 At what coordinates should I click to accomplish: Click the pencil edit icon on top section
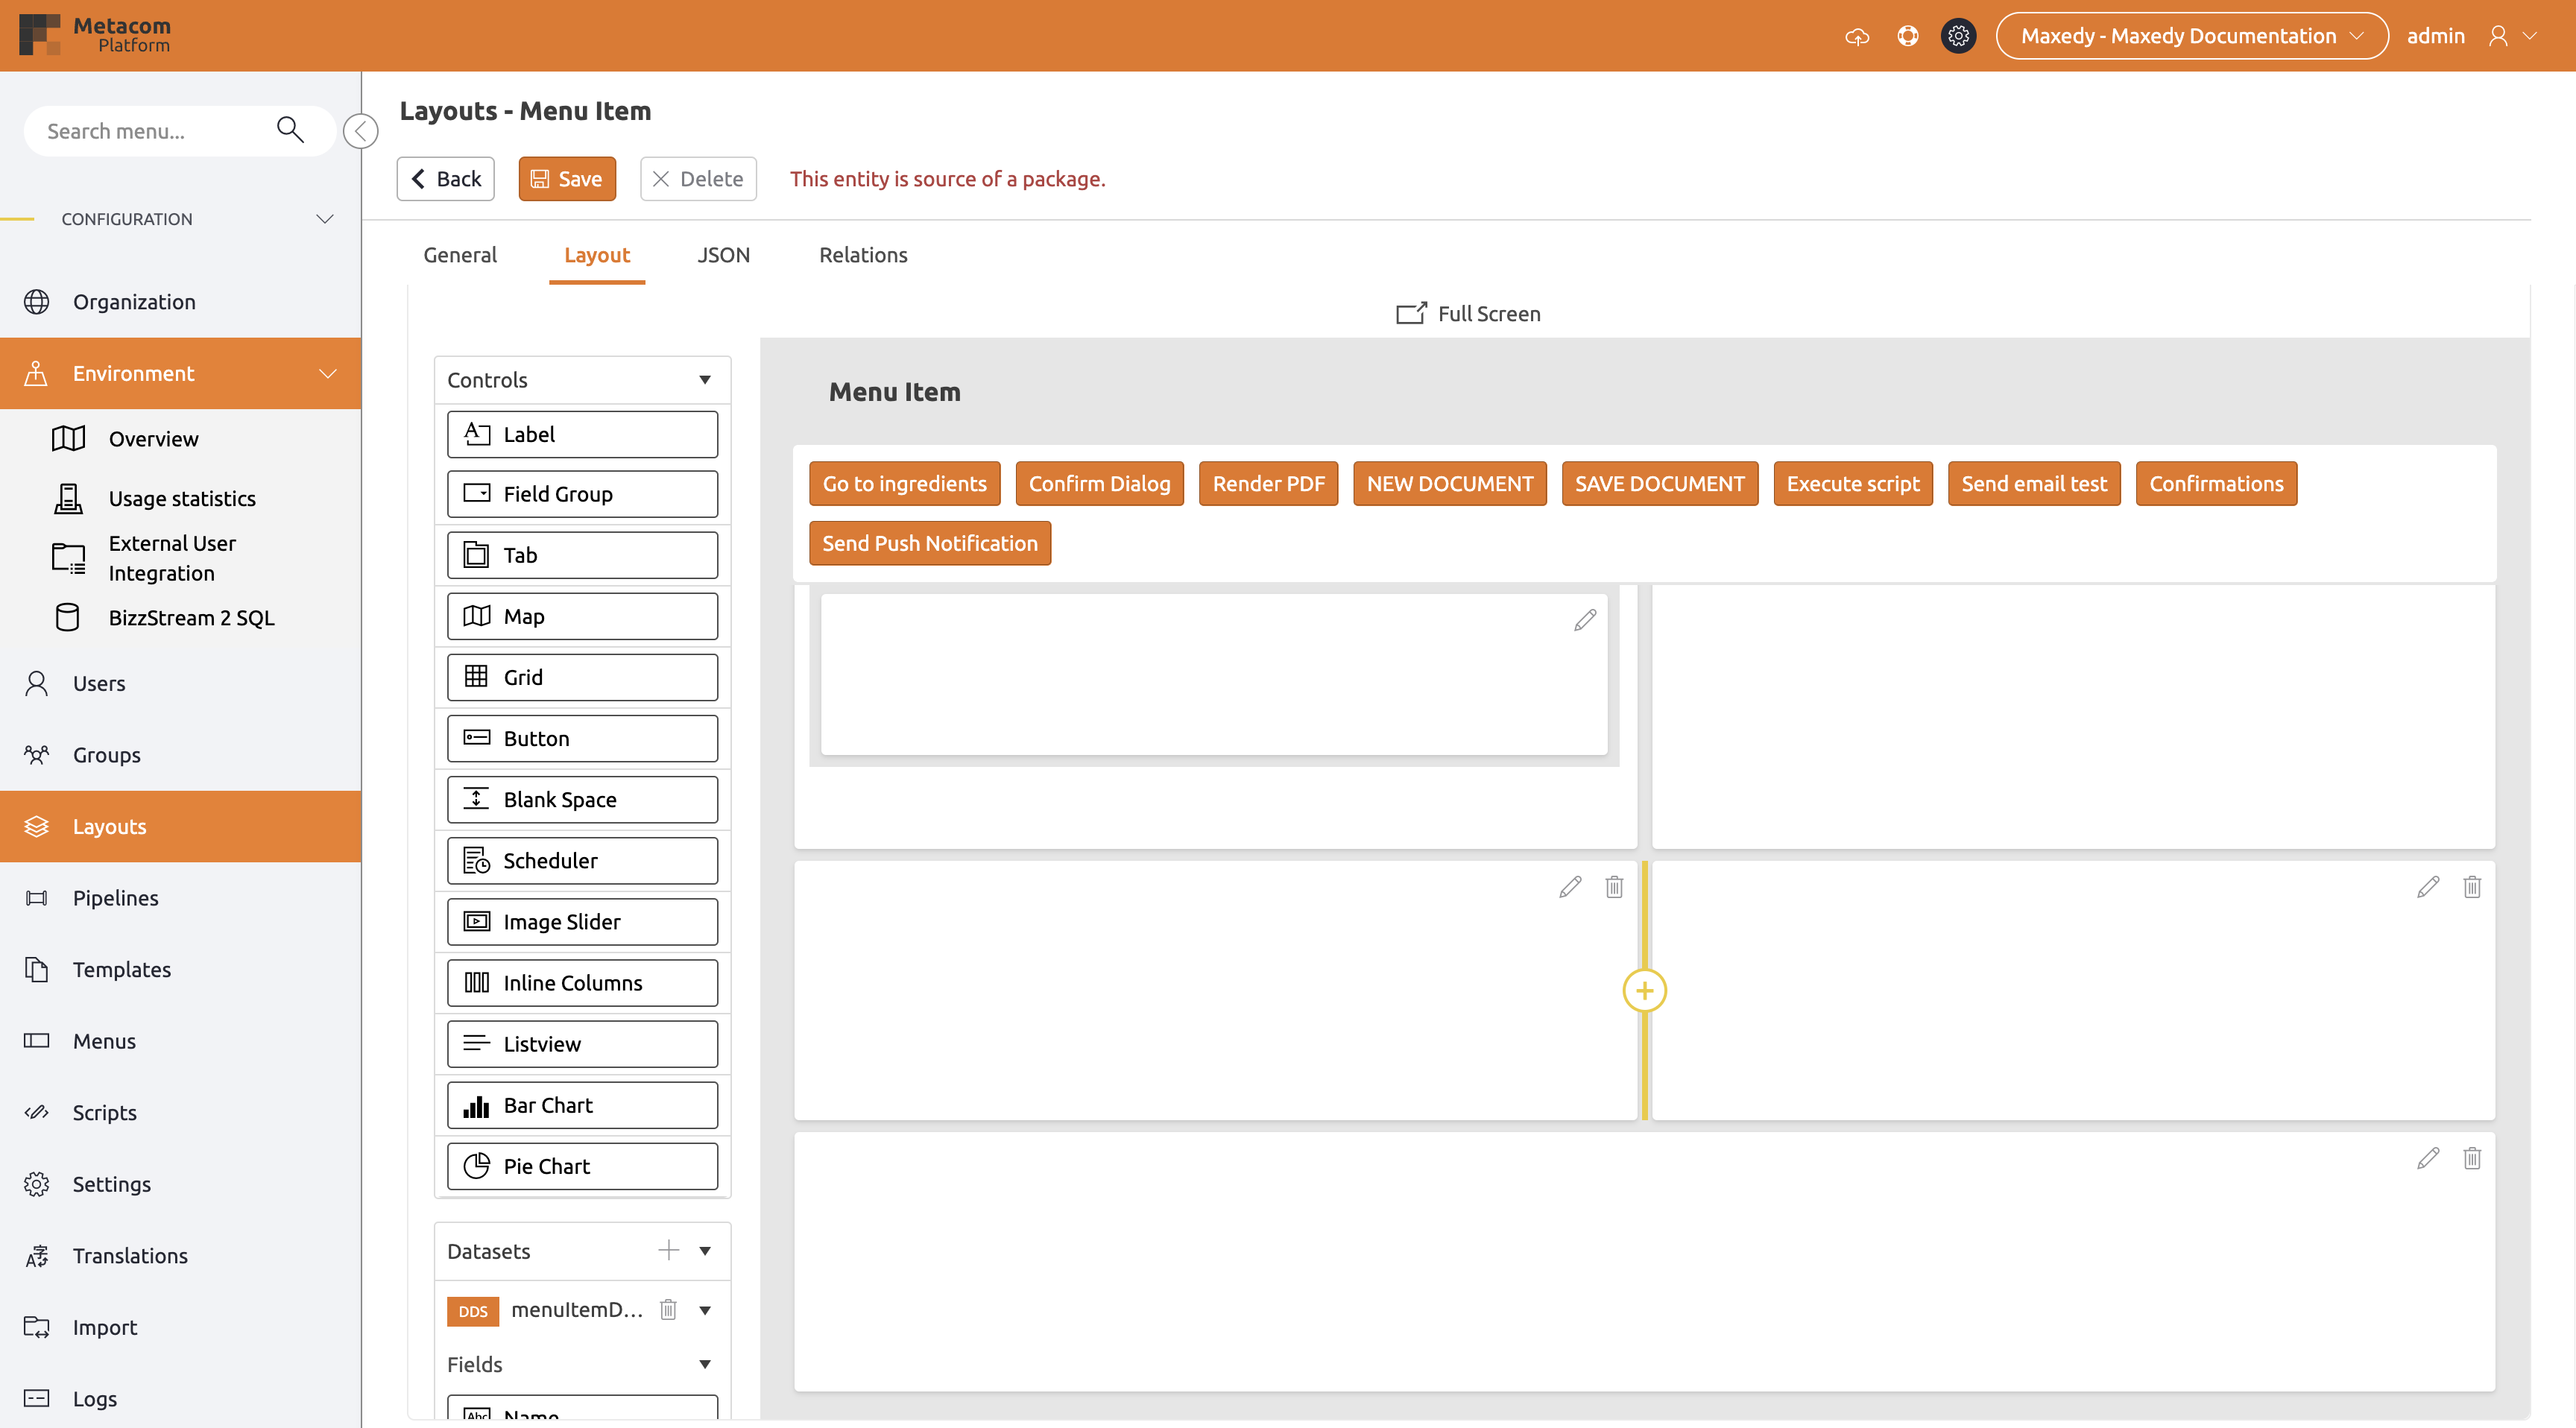pos(1584,620)
